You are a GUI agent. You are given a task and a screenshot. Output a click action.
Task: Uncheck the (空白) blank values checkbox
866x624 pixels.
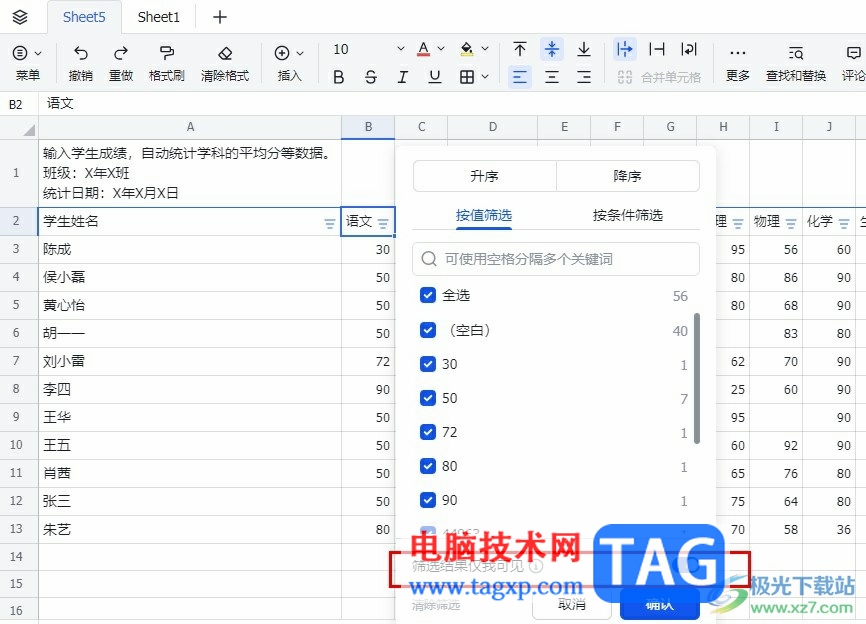pos(427,330)
